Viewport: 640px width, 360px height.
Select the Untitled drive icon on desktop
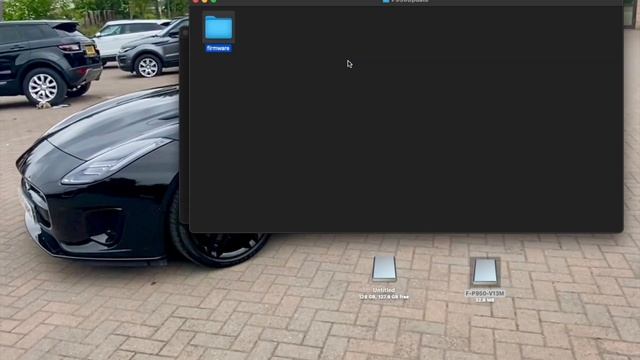384,269
